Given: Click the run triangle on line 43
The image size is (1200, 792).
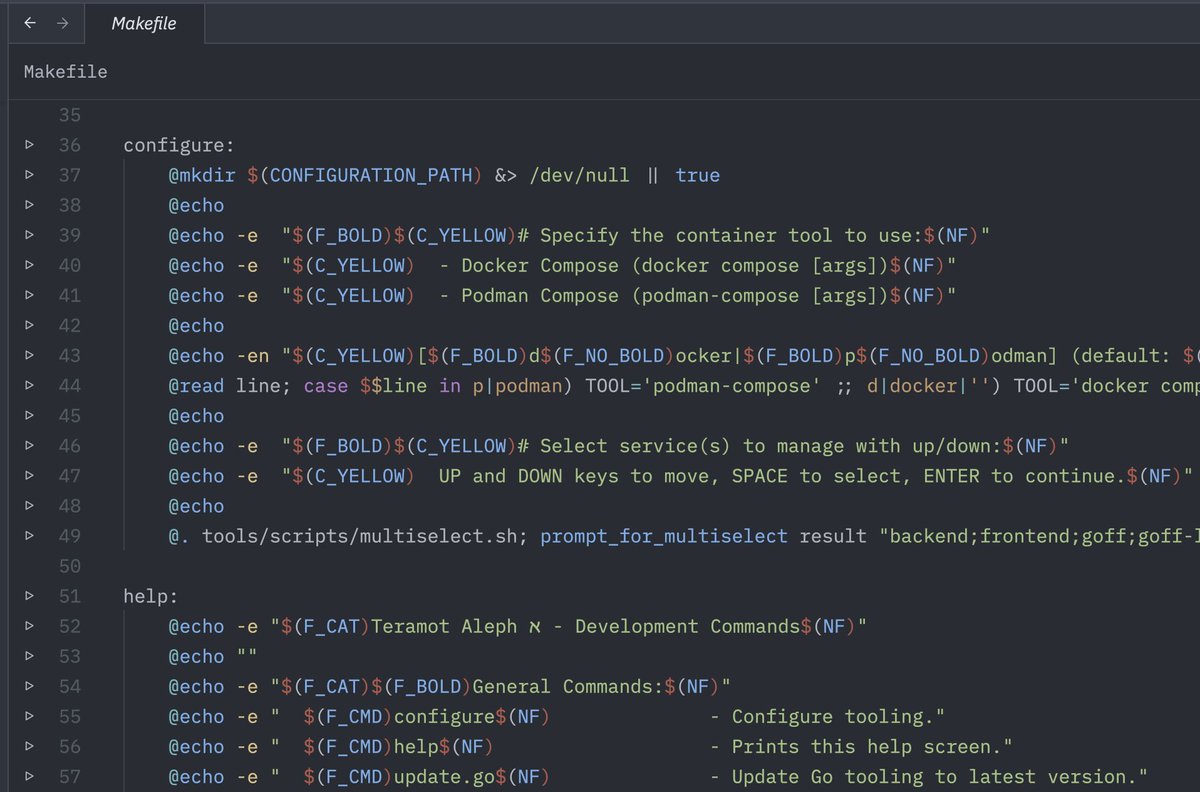Looking at the screenshot, I should pos(30,355).
